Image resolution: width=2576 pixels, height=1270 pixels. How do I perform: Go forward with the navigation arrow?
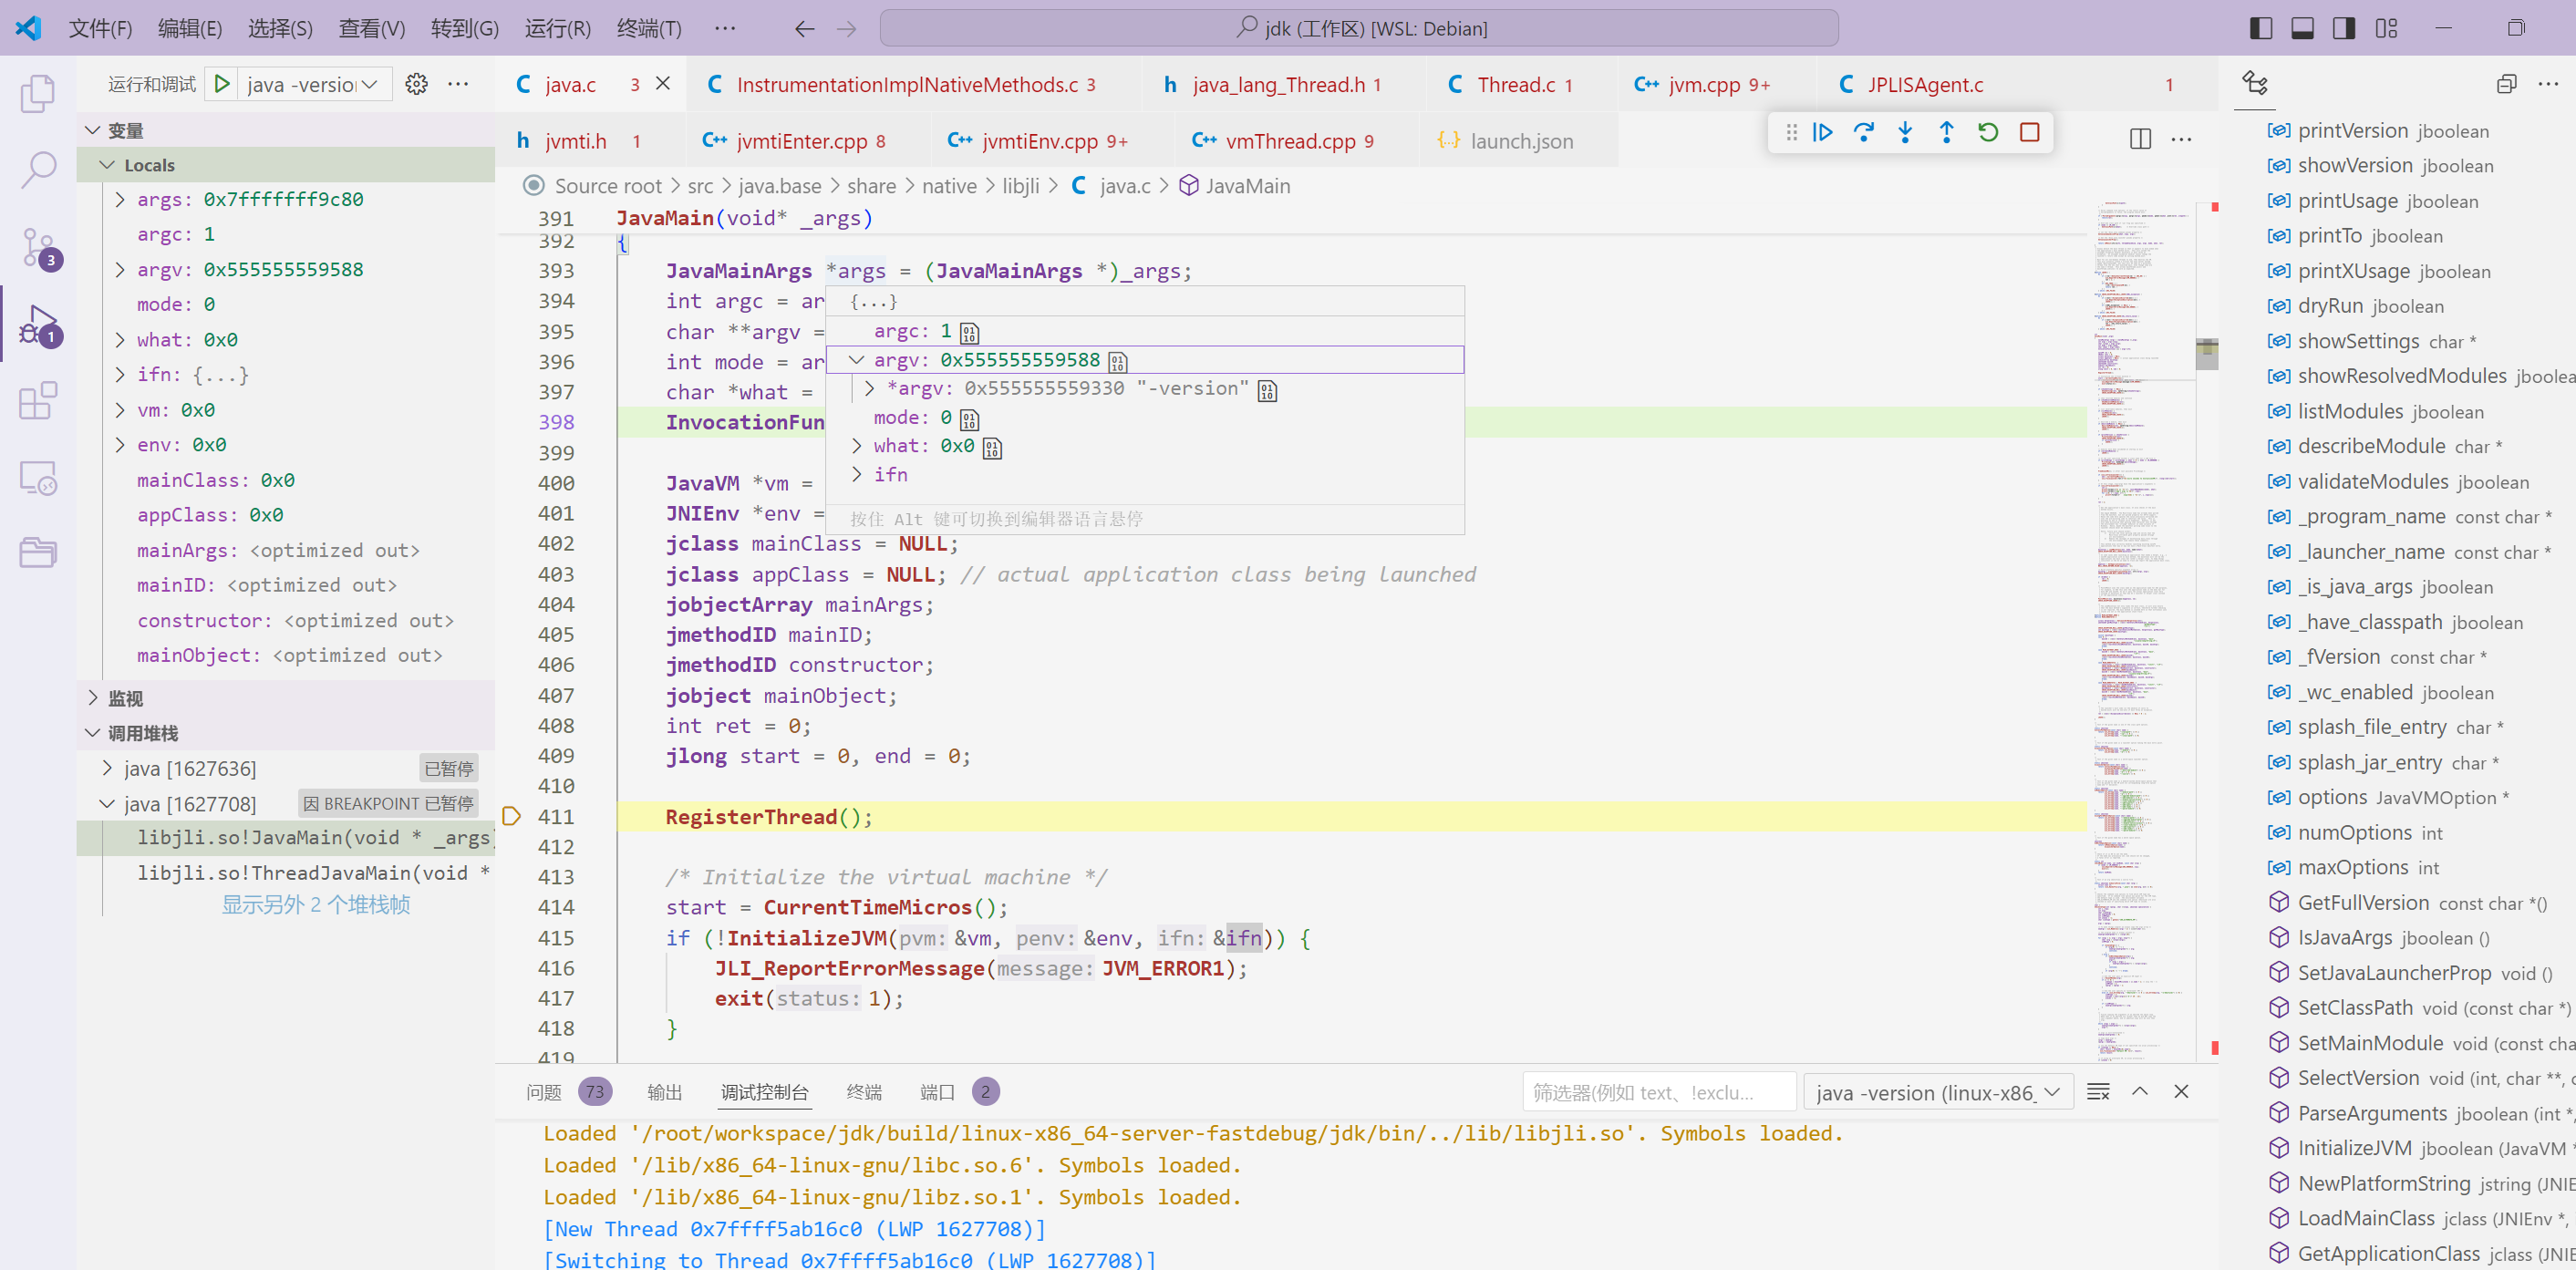pos(846,28)
